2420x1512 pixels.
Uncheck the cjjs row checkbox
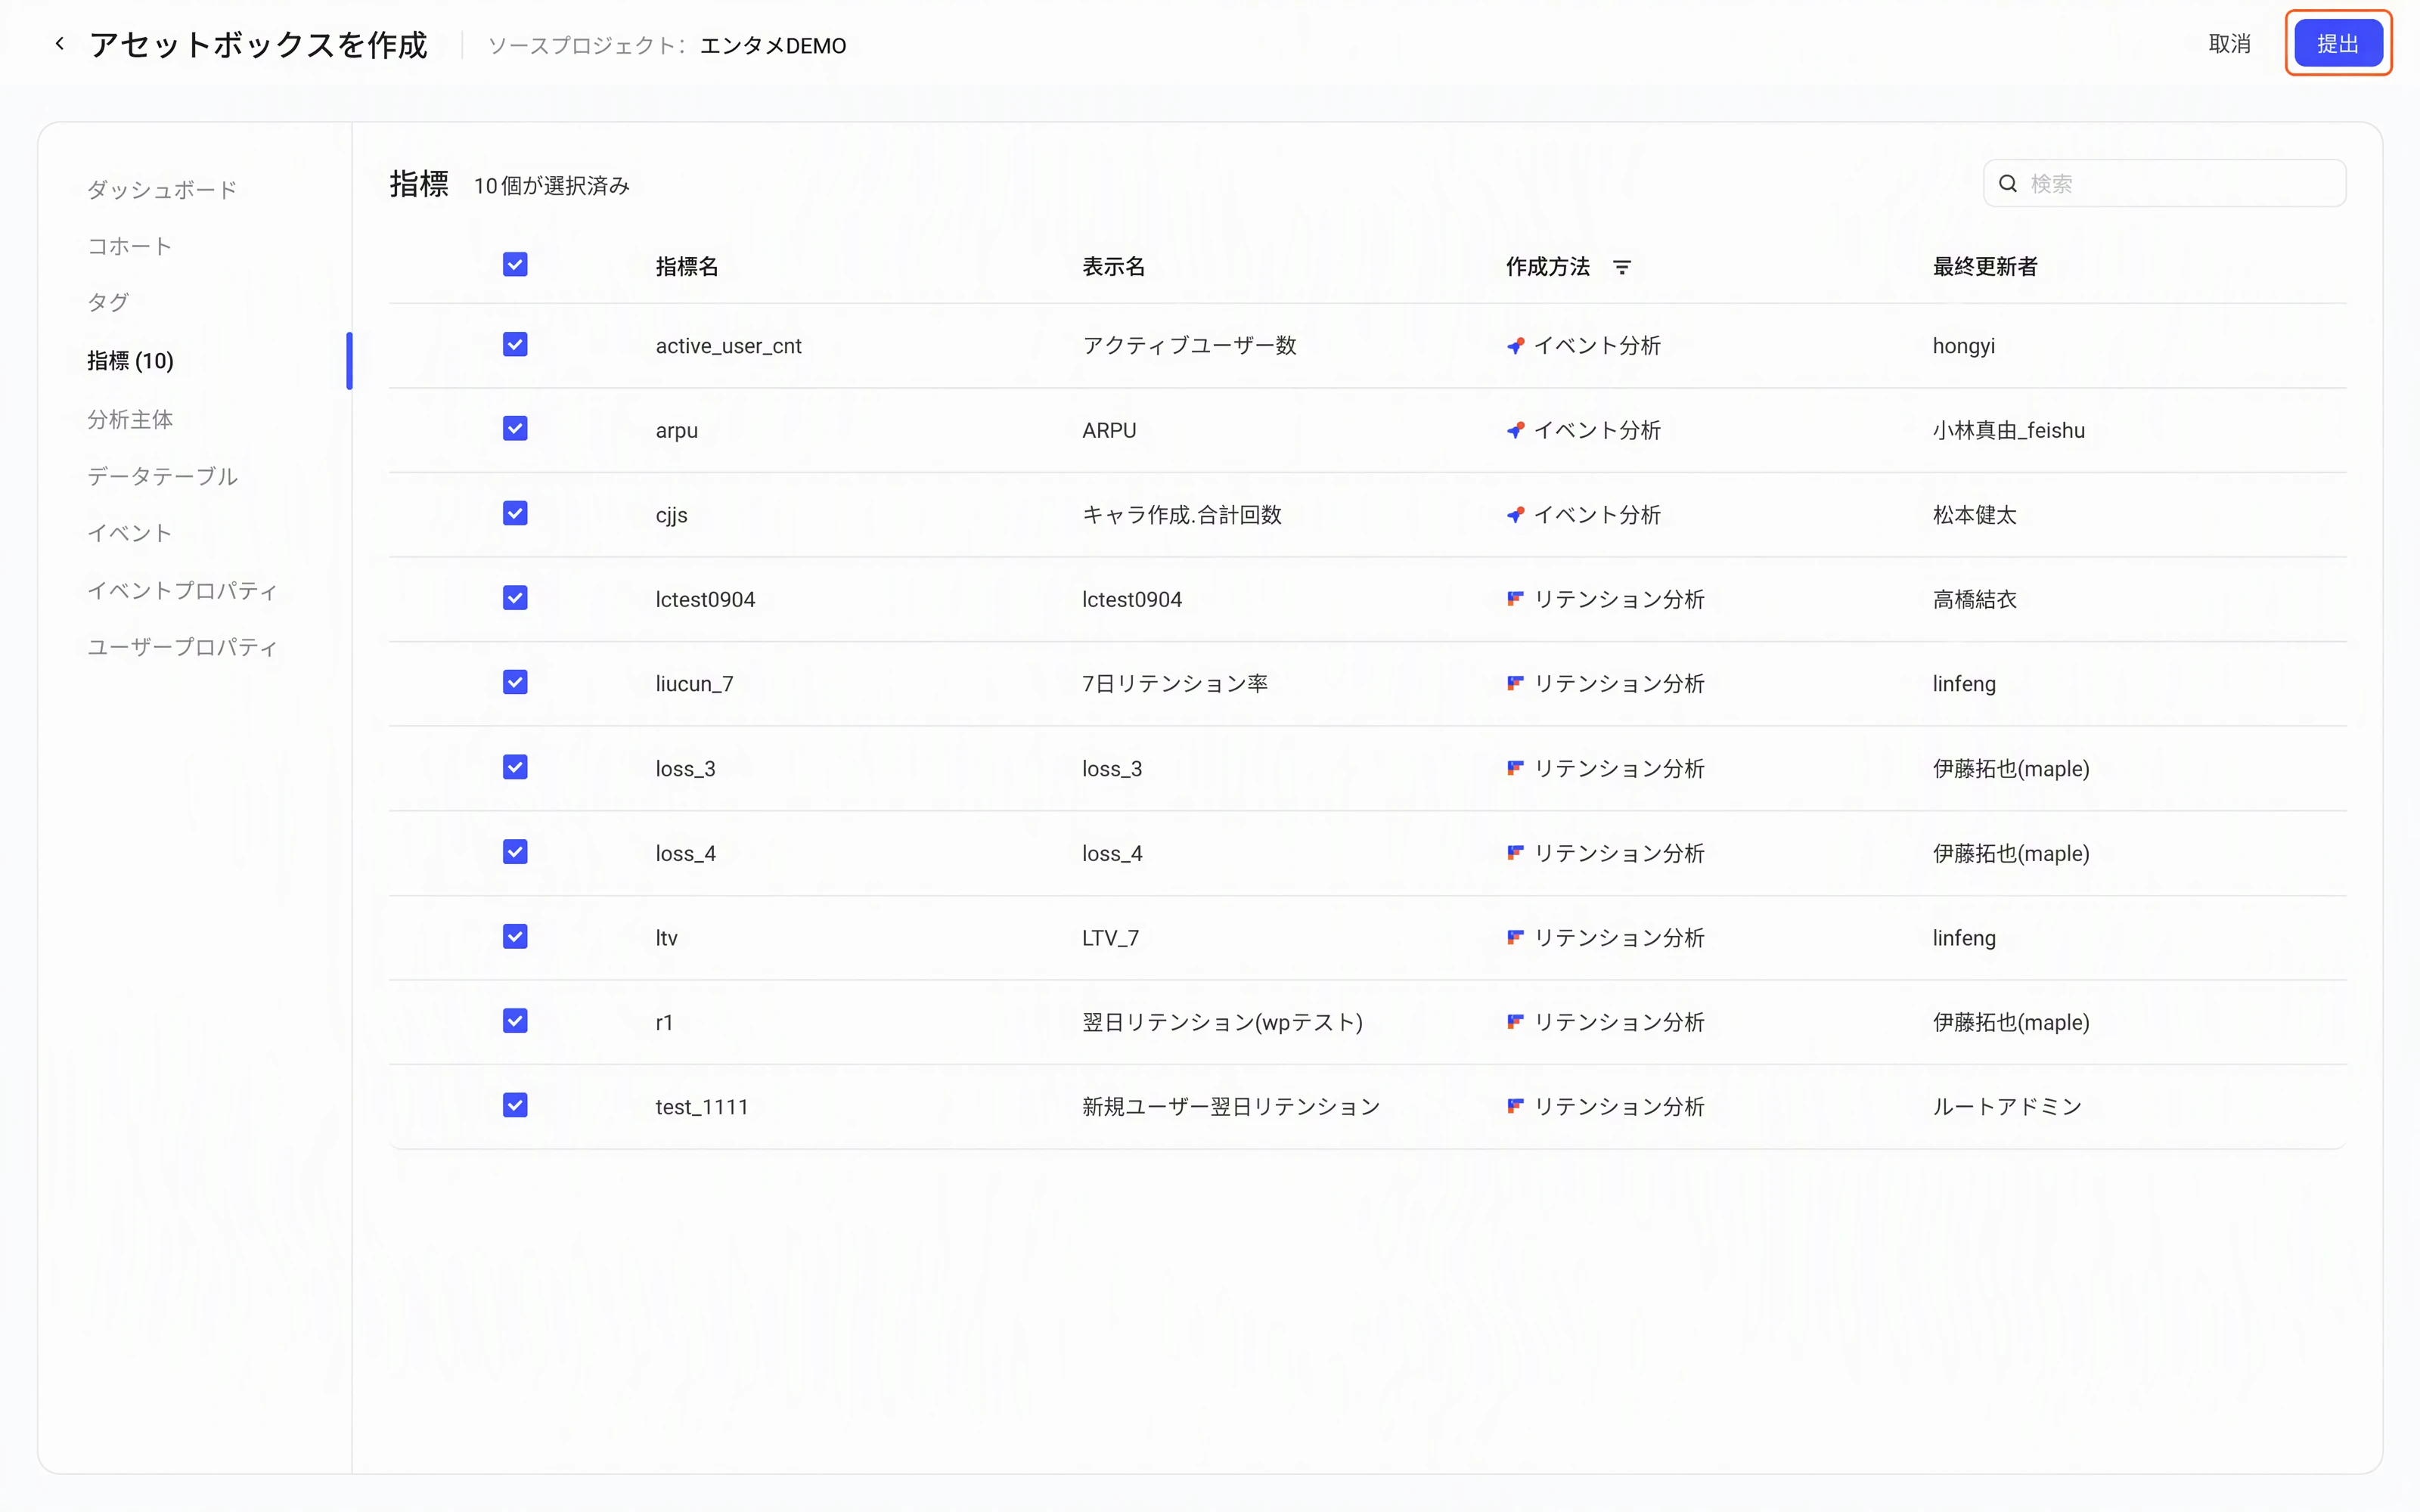pyautogui.click(x=515, y=514)
